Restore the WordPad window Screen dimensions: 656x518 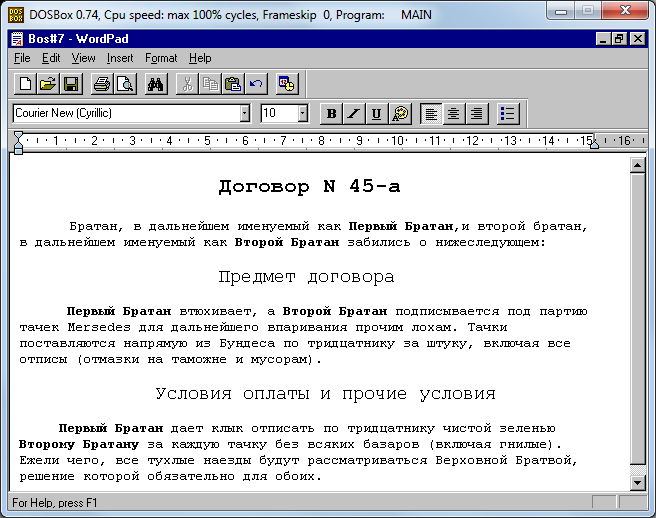point(619,39)
